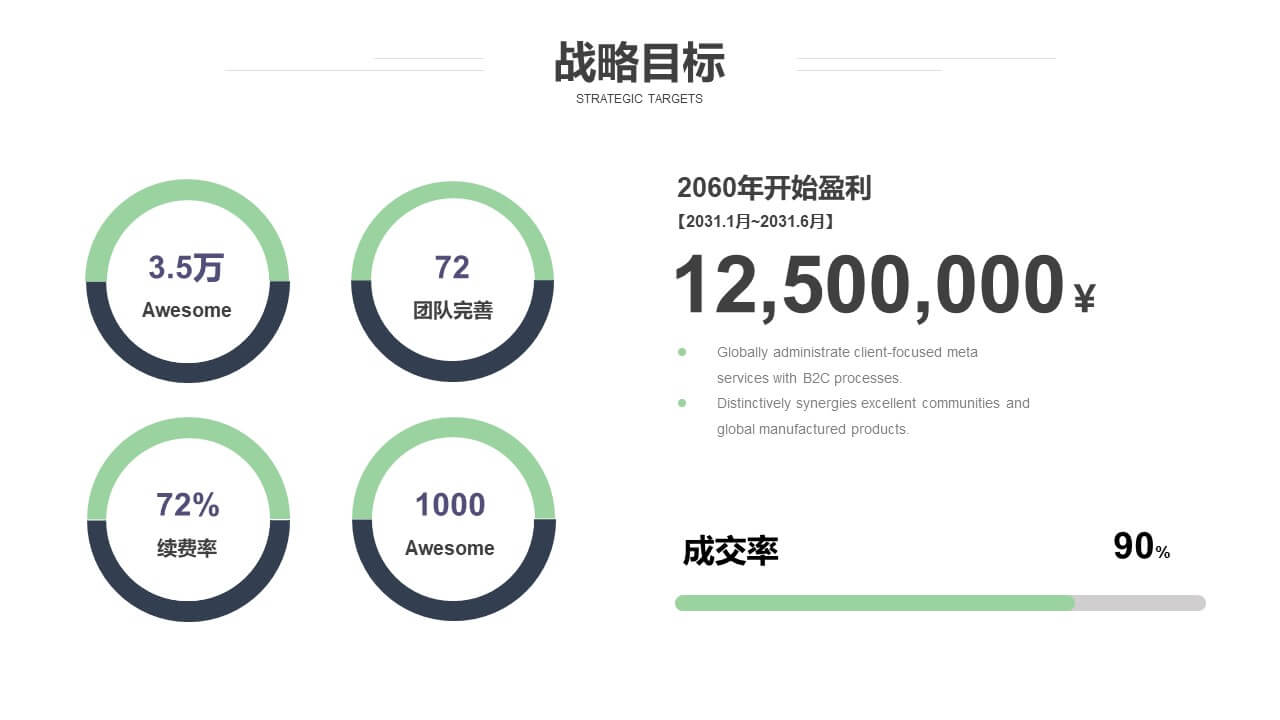Screen dimensions: 1280x720
Task: Select the 12,500,000 figure
Action: pyautogui.click(x=869, y=286)
